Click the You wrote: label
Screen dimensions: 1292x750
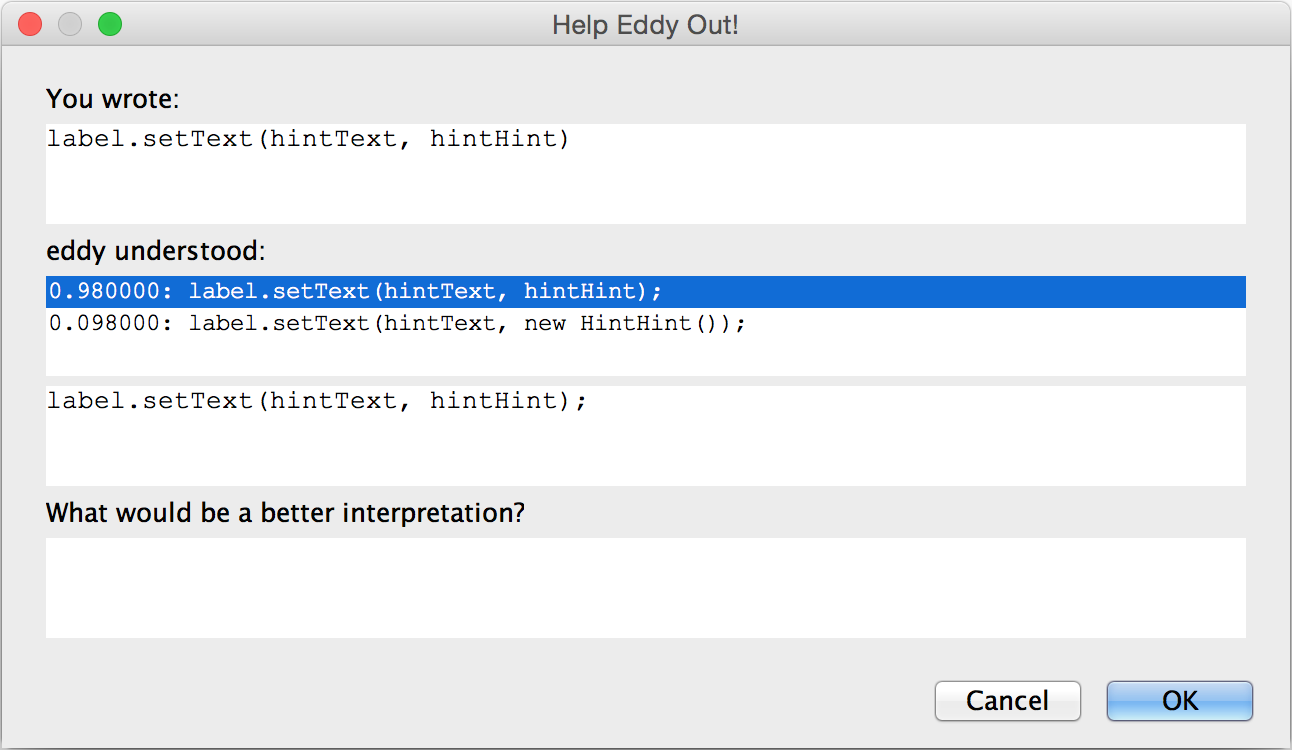(112, 99)
